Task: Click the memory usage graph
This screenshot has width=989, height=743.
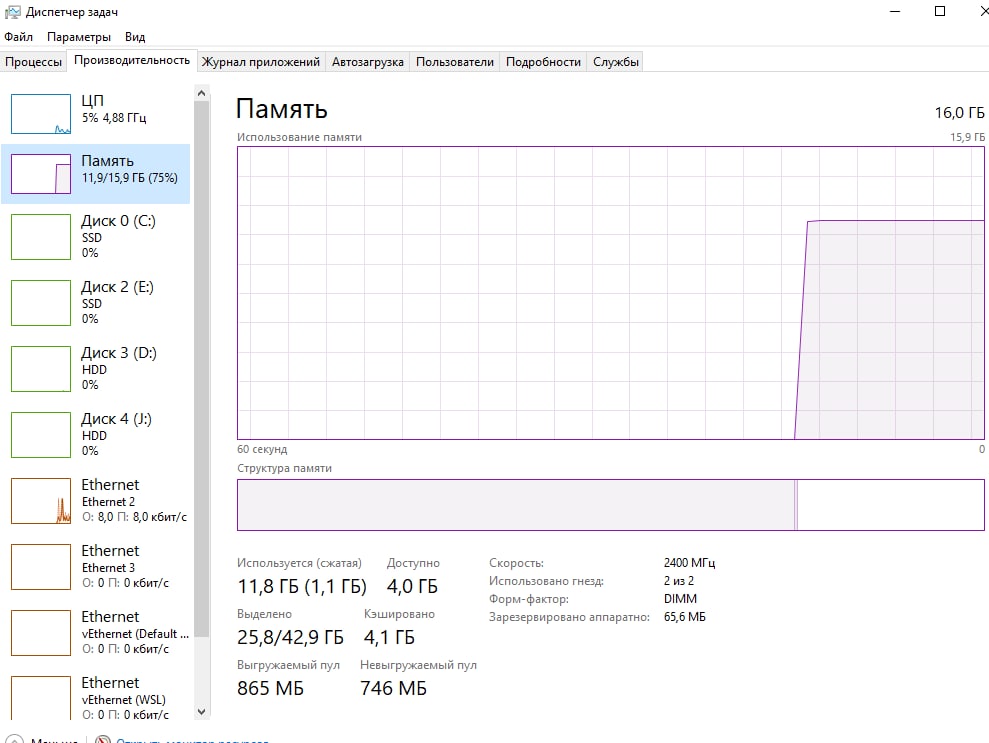Action: 611,293
